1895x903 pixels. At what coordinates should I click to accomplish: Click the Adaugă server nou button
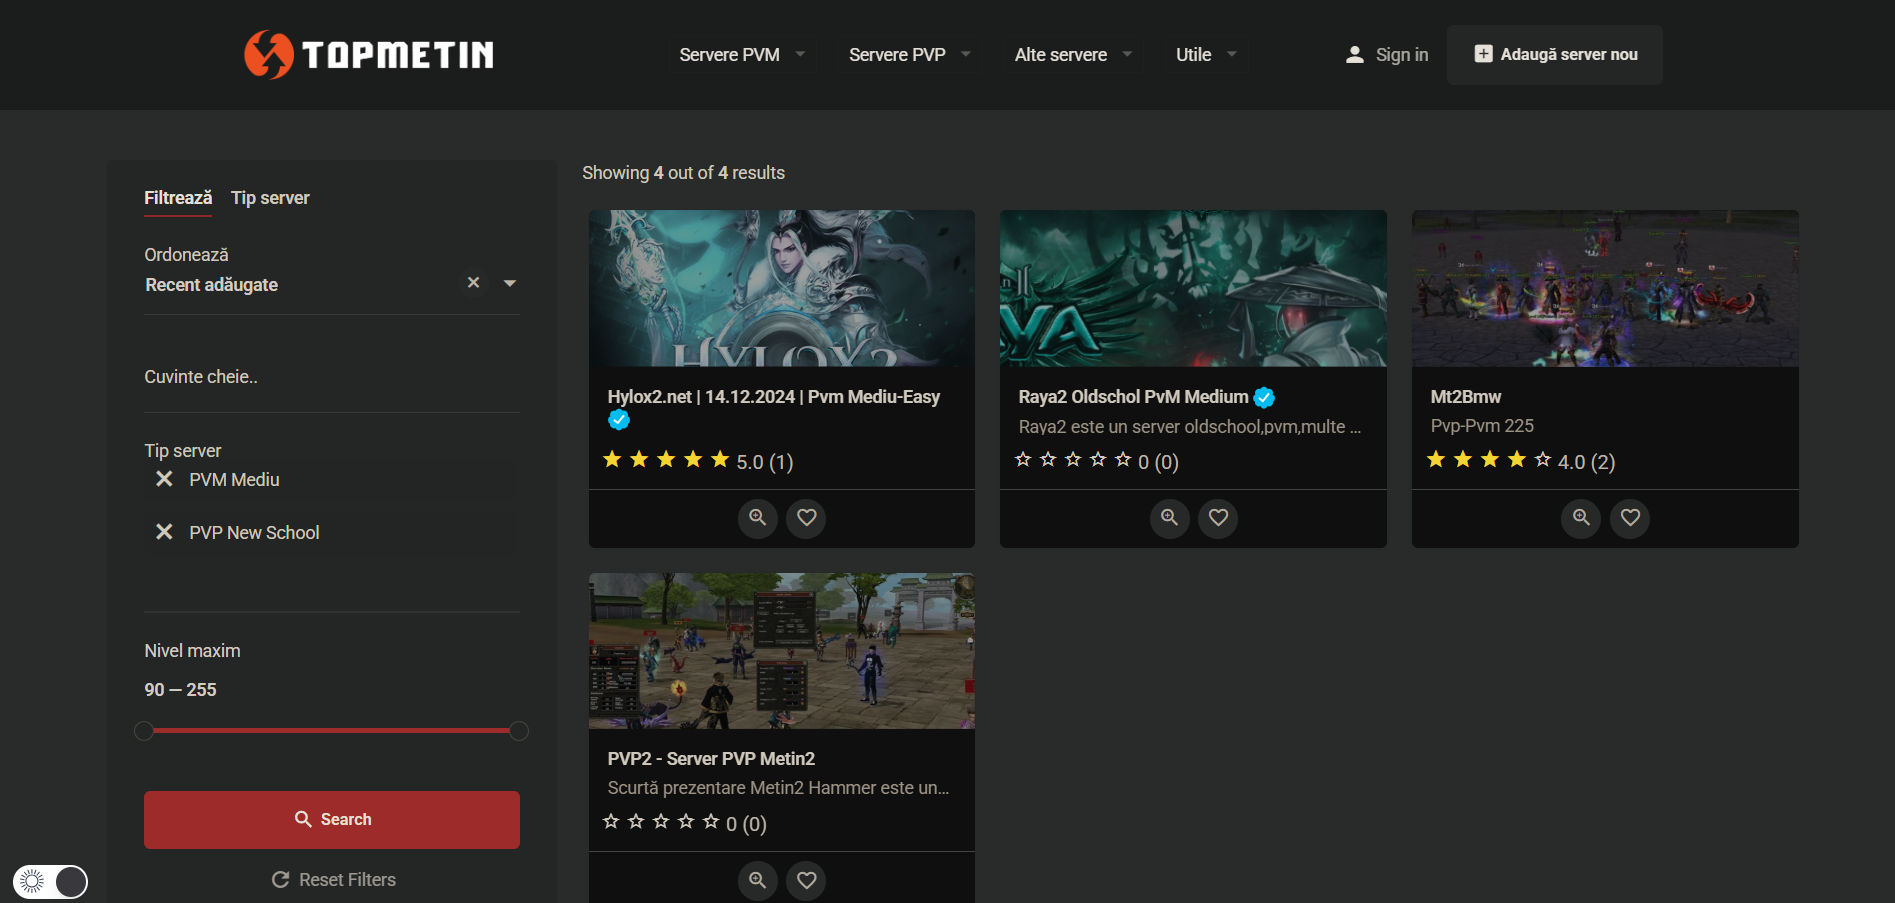1554,55
